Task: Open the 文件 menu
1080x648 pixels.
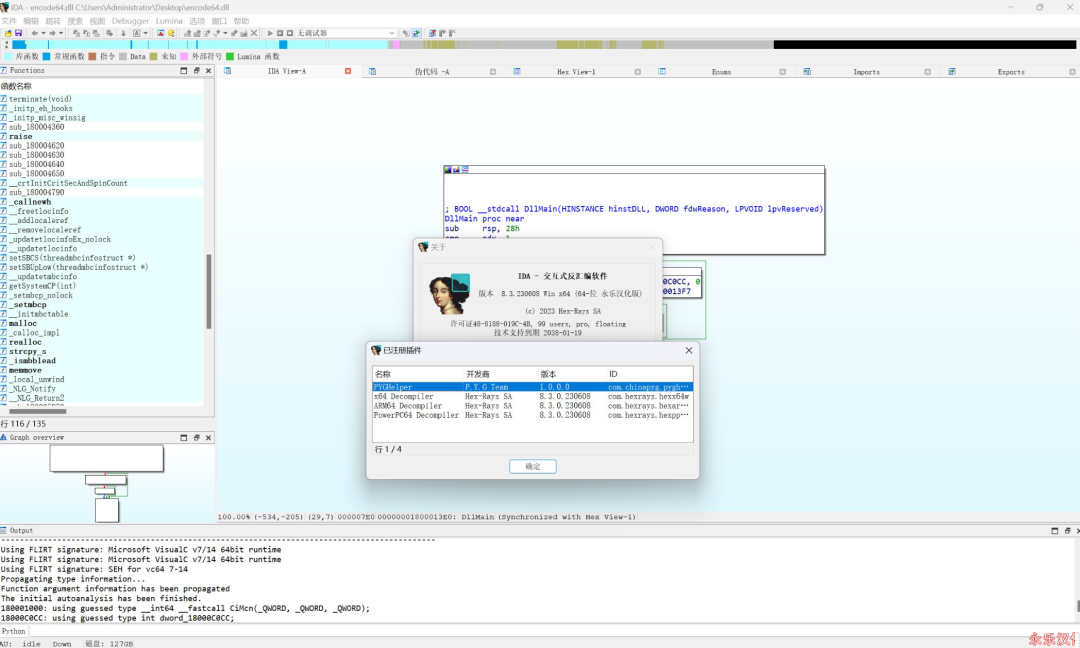Action: click(8, 21)
